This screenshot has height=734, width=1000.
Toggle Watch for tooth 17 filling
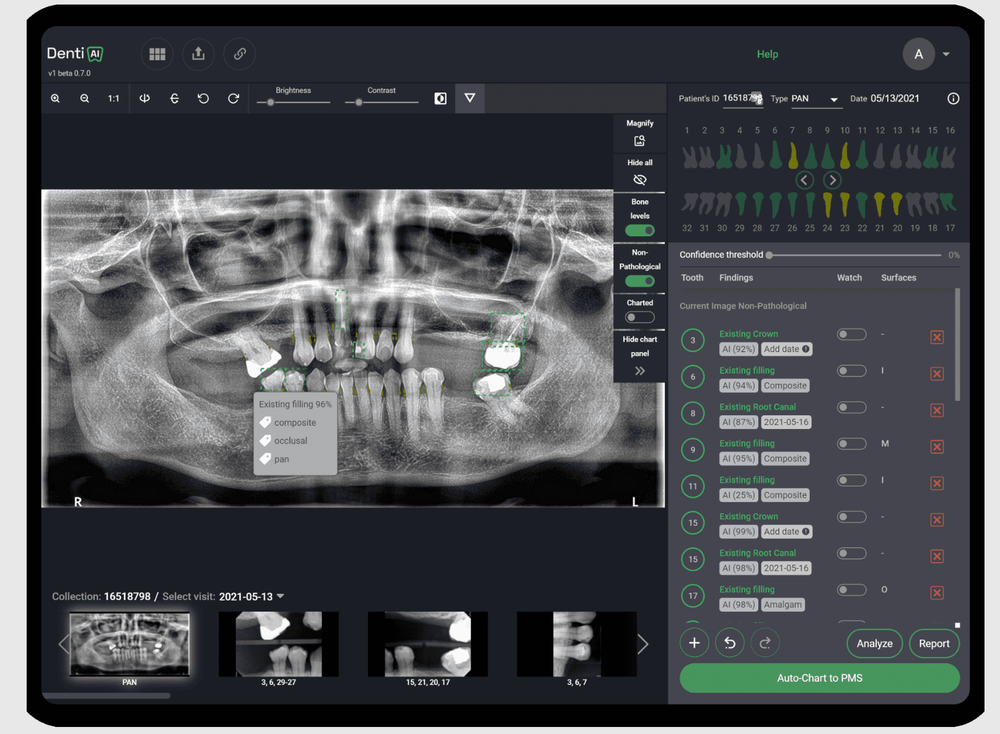(851, 590)
